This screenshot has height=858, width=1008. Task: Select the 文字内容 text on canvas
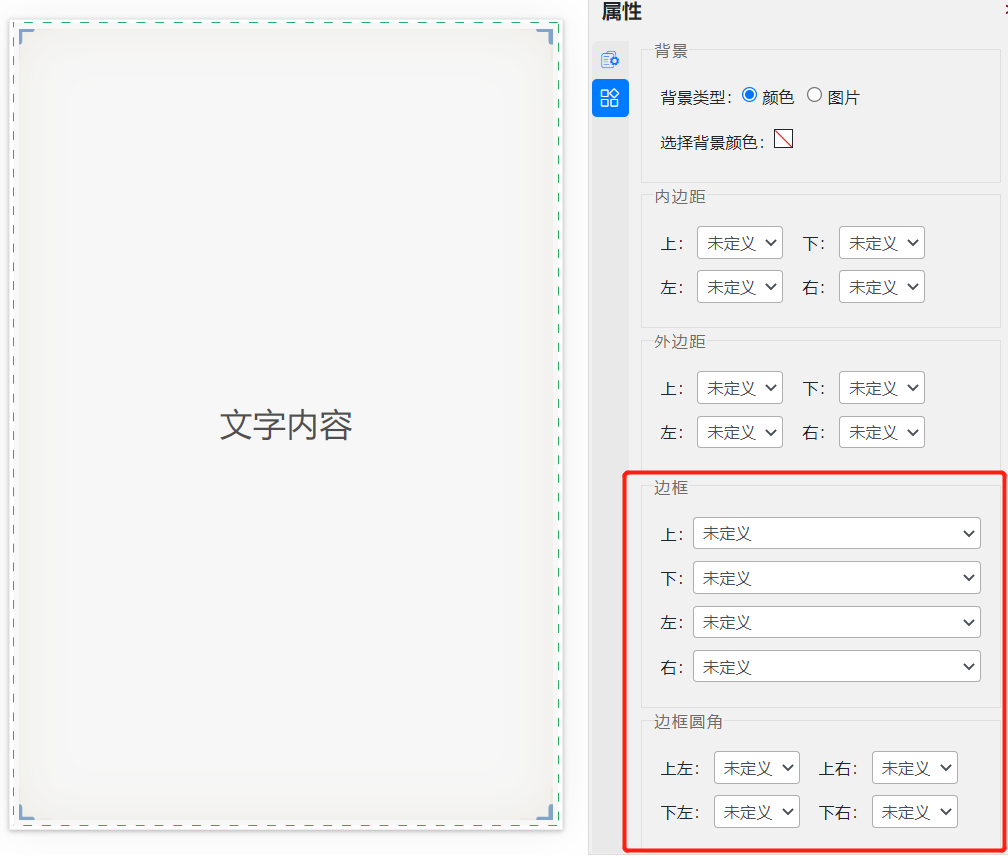coord(286,425)
